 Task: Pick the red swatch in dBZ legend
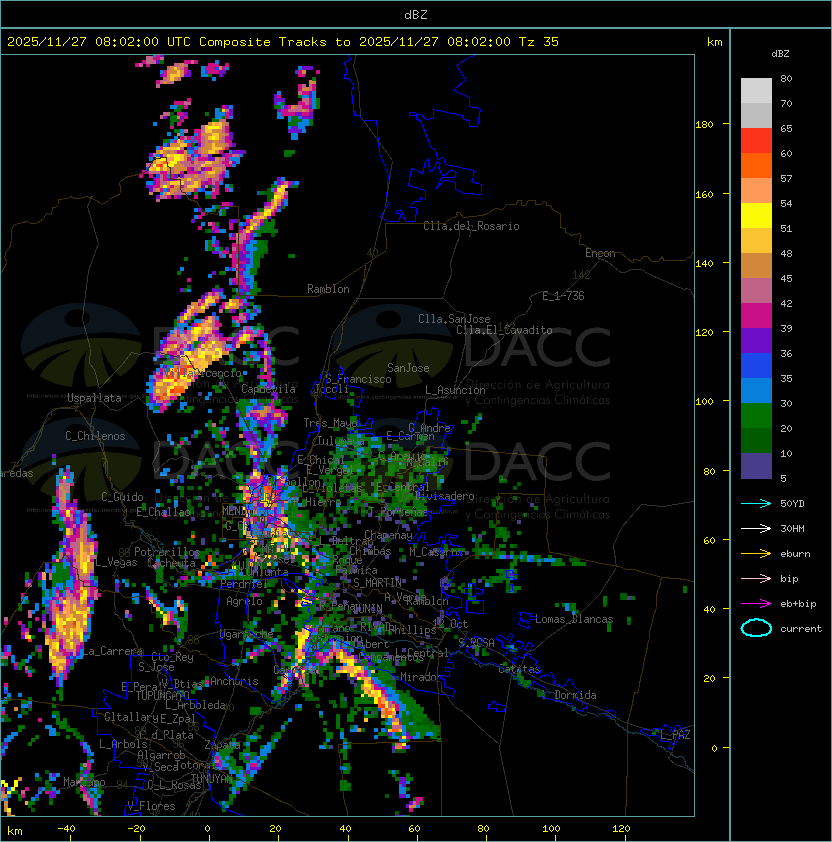[x=756, y=141]
